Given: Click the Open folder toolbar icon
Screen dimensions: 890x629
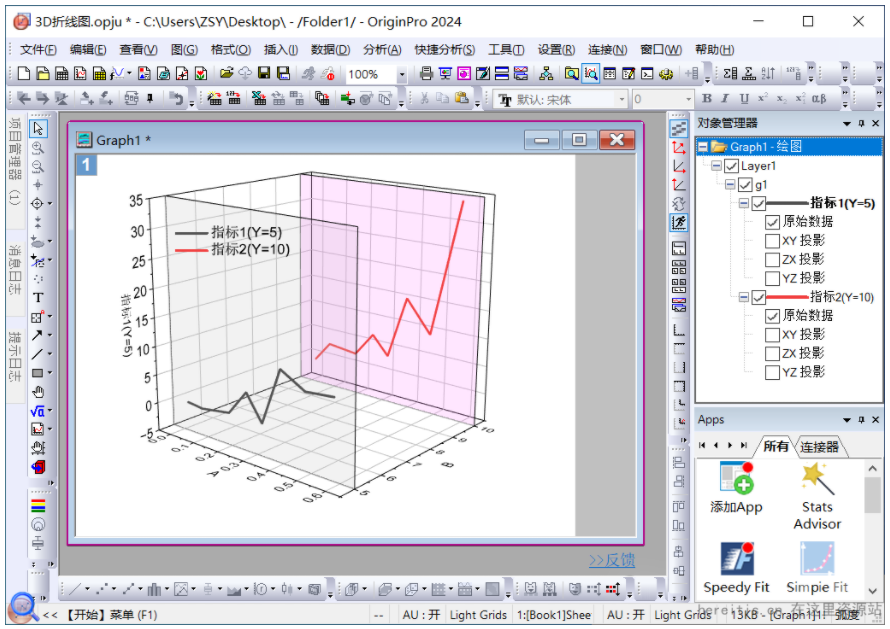Looking at the screenshot, I should pyautogui.click(x=226, y=73).
